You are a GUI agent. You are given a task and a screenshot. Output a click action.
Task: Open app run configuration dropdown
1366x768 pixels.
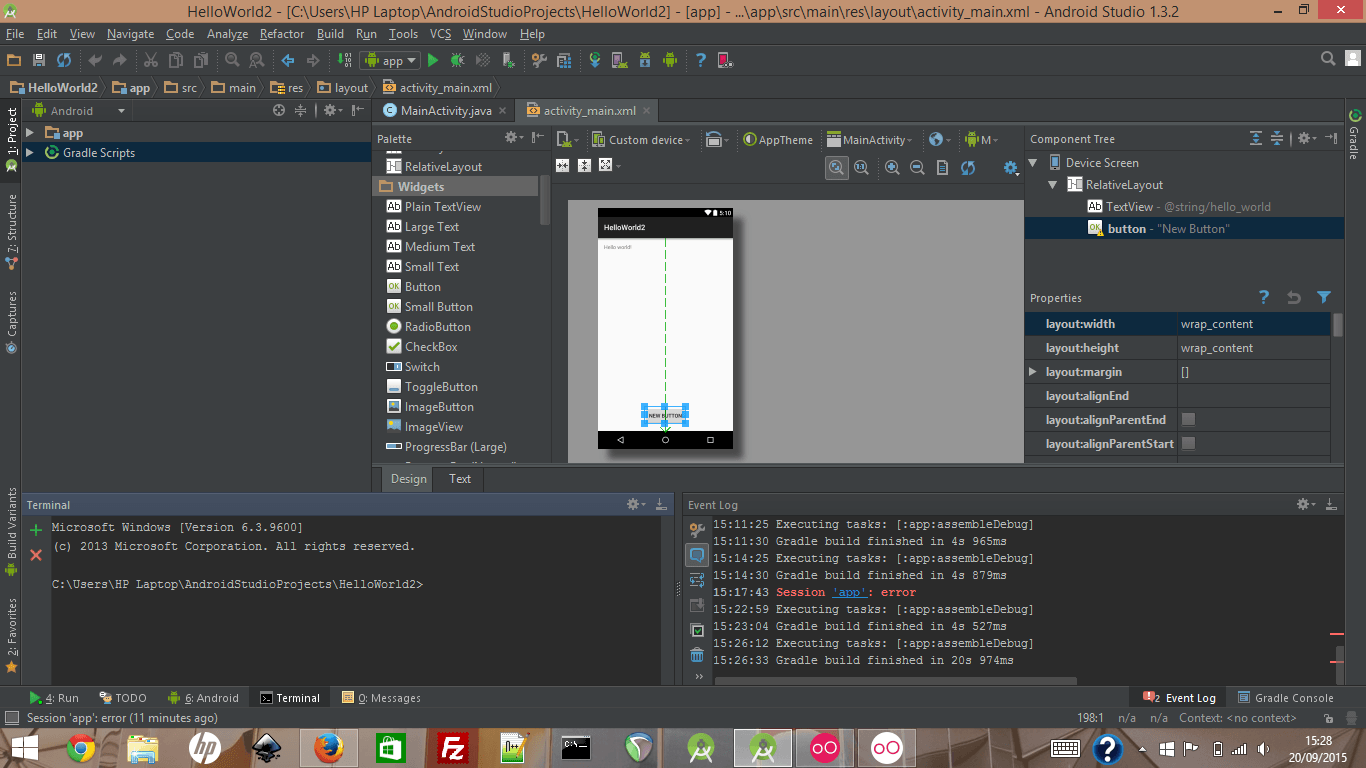(x=390, y=61)
